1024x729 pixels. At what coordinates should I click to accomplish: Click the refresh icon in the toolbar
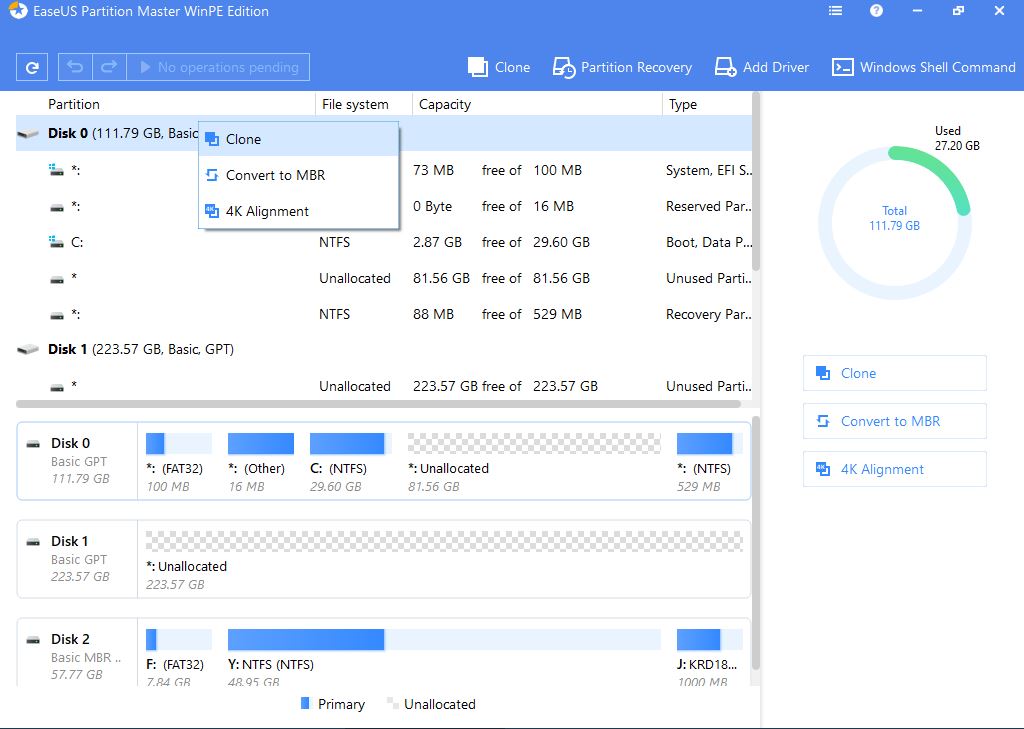click(33, 67)
